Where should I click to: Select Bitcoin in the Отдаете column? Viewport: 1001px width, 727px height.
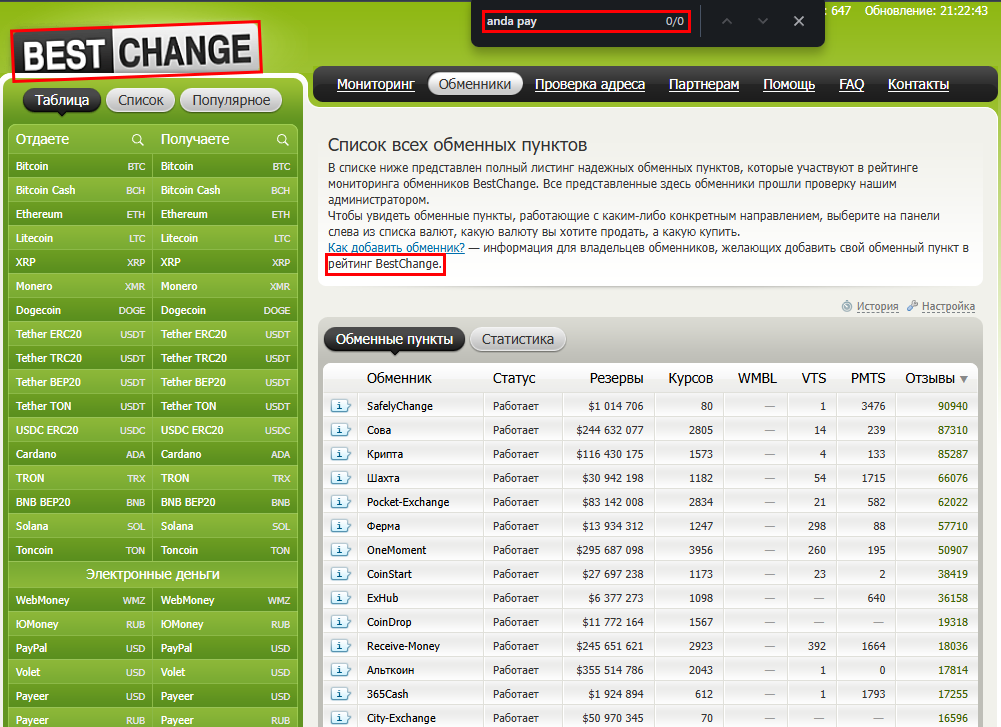click(32, 166)
